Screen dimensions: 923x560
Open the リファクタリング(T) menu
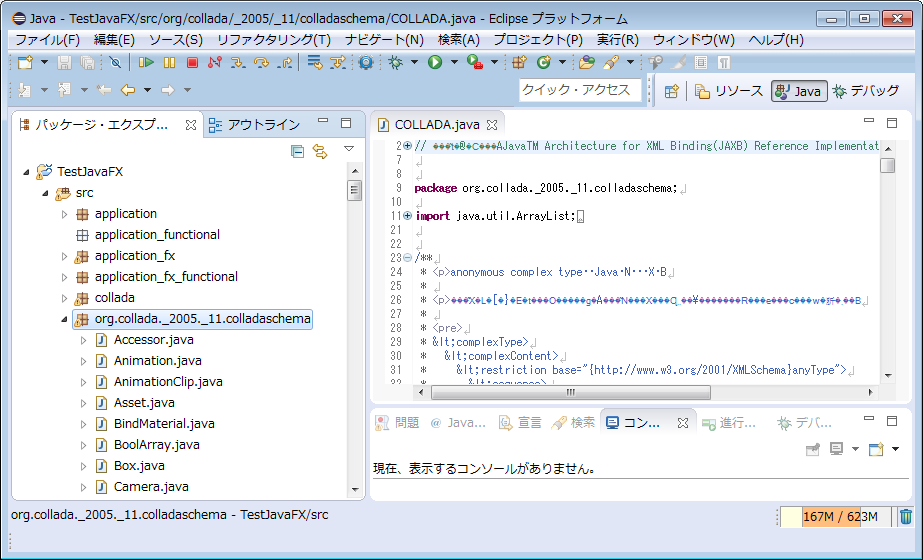click(x=274, y=39)
